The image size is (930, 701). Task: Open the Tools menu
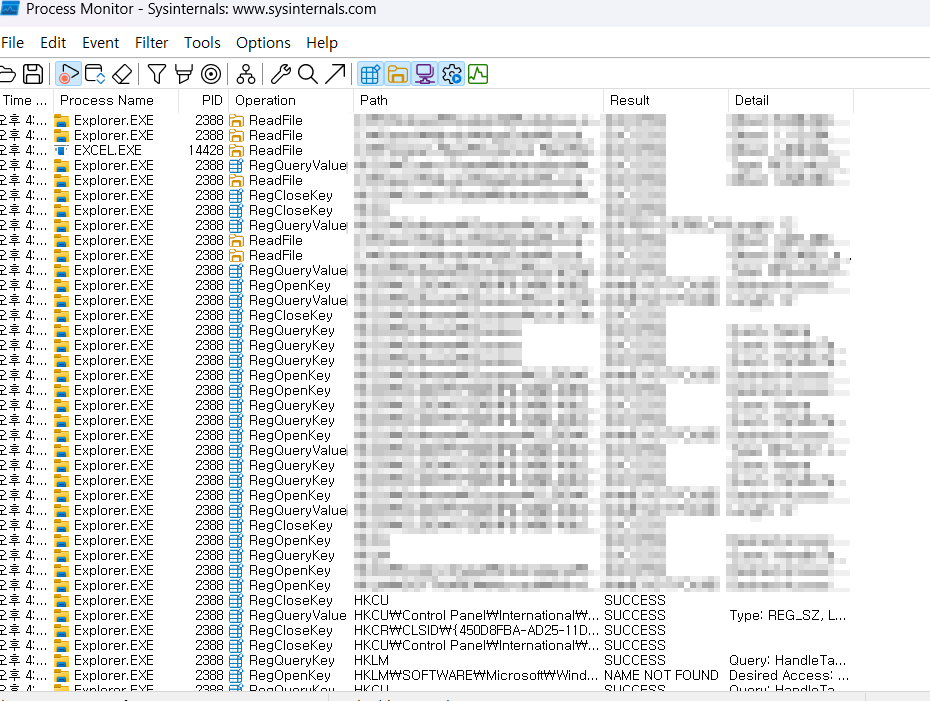coord(202,43)
